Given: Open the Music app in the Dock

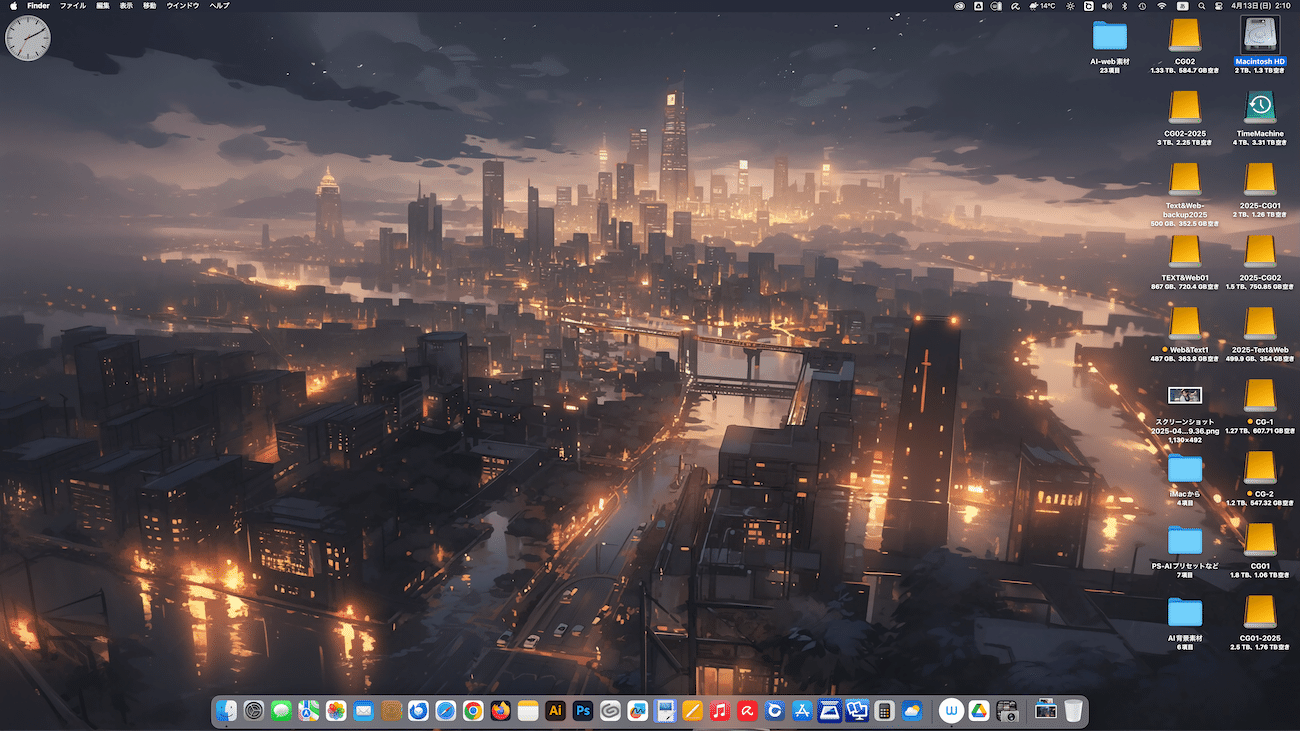Looking at the screenshot, I should 719,711.
